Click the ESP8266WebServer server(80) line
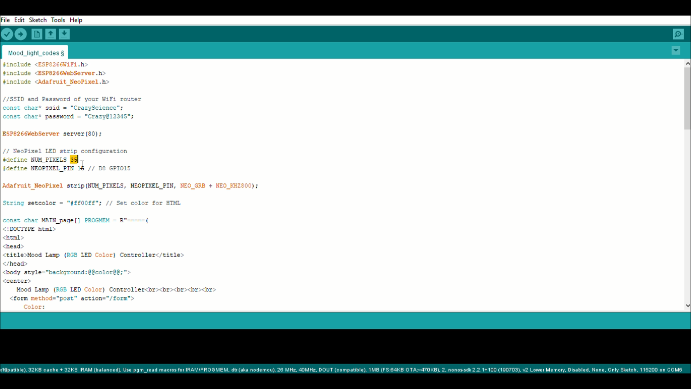 [x=52, y=133]
